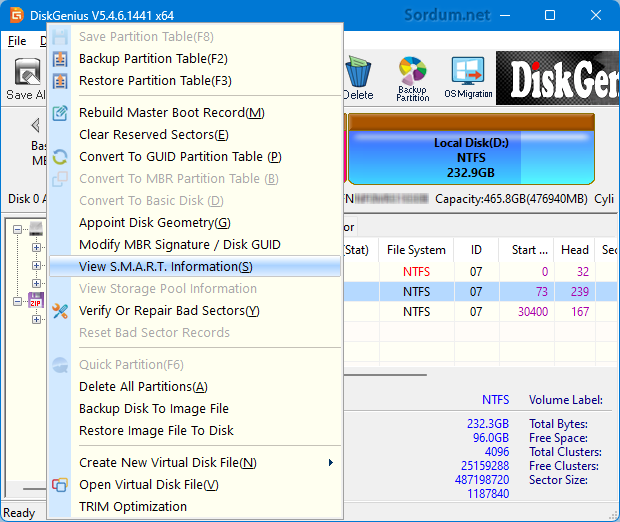This screenshot has width=620, height=522.
Task: Minimize the DiskGenius window
Action: (x=505, y=15)
